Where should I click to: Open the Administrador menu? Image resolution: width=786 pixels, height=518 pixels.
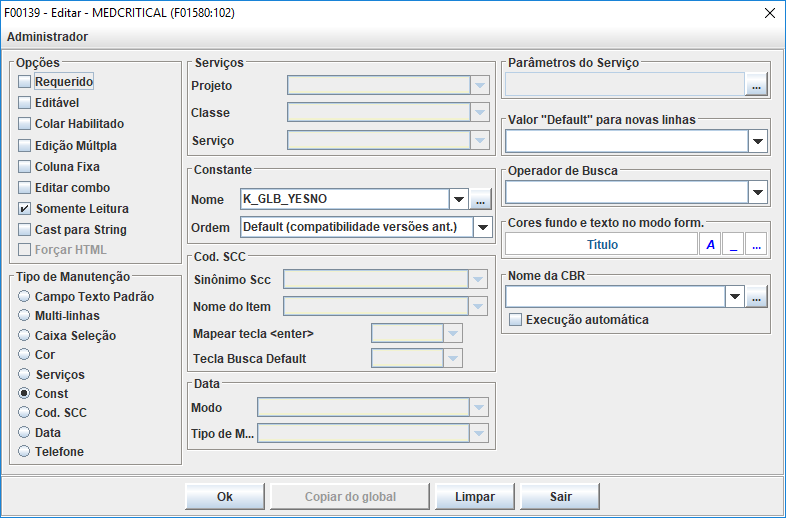[47, 37]
